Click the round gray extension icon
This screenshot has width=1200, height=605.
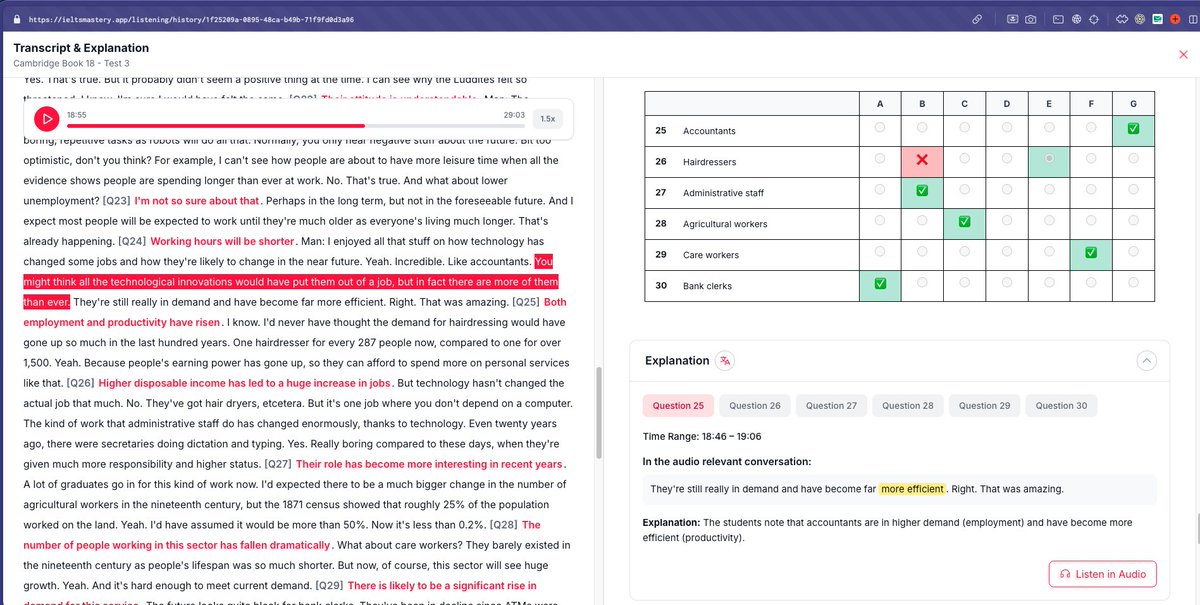click(x=1140, y=19)
